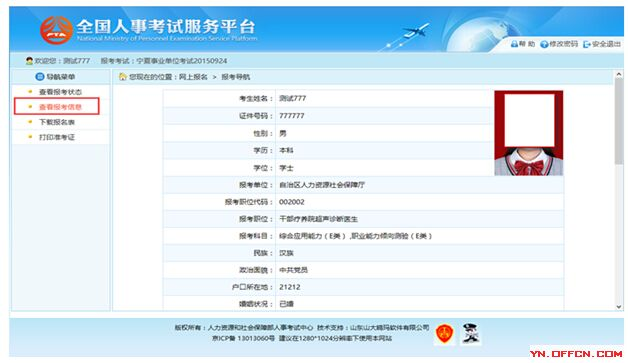
Task: Open 打印准考证 menu entry
Action: [56, 137]
